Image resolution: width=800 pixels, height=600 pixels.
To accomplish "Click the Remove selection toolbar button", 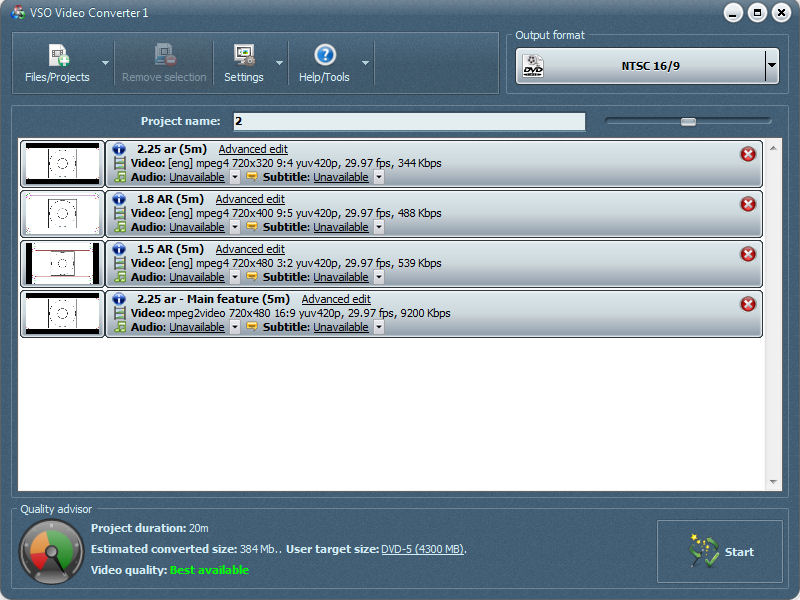I will click(164, 63).
